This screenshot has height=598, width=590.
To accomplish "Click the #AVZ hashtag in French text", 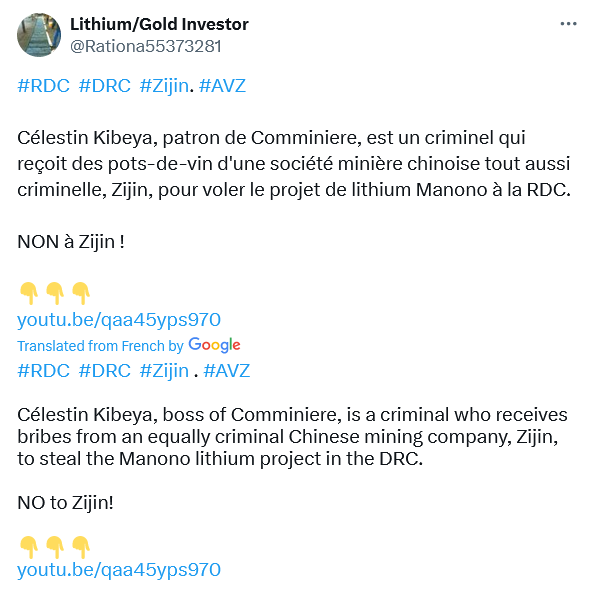I will tap(222, 86).
